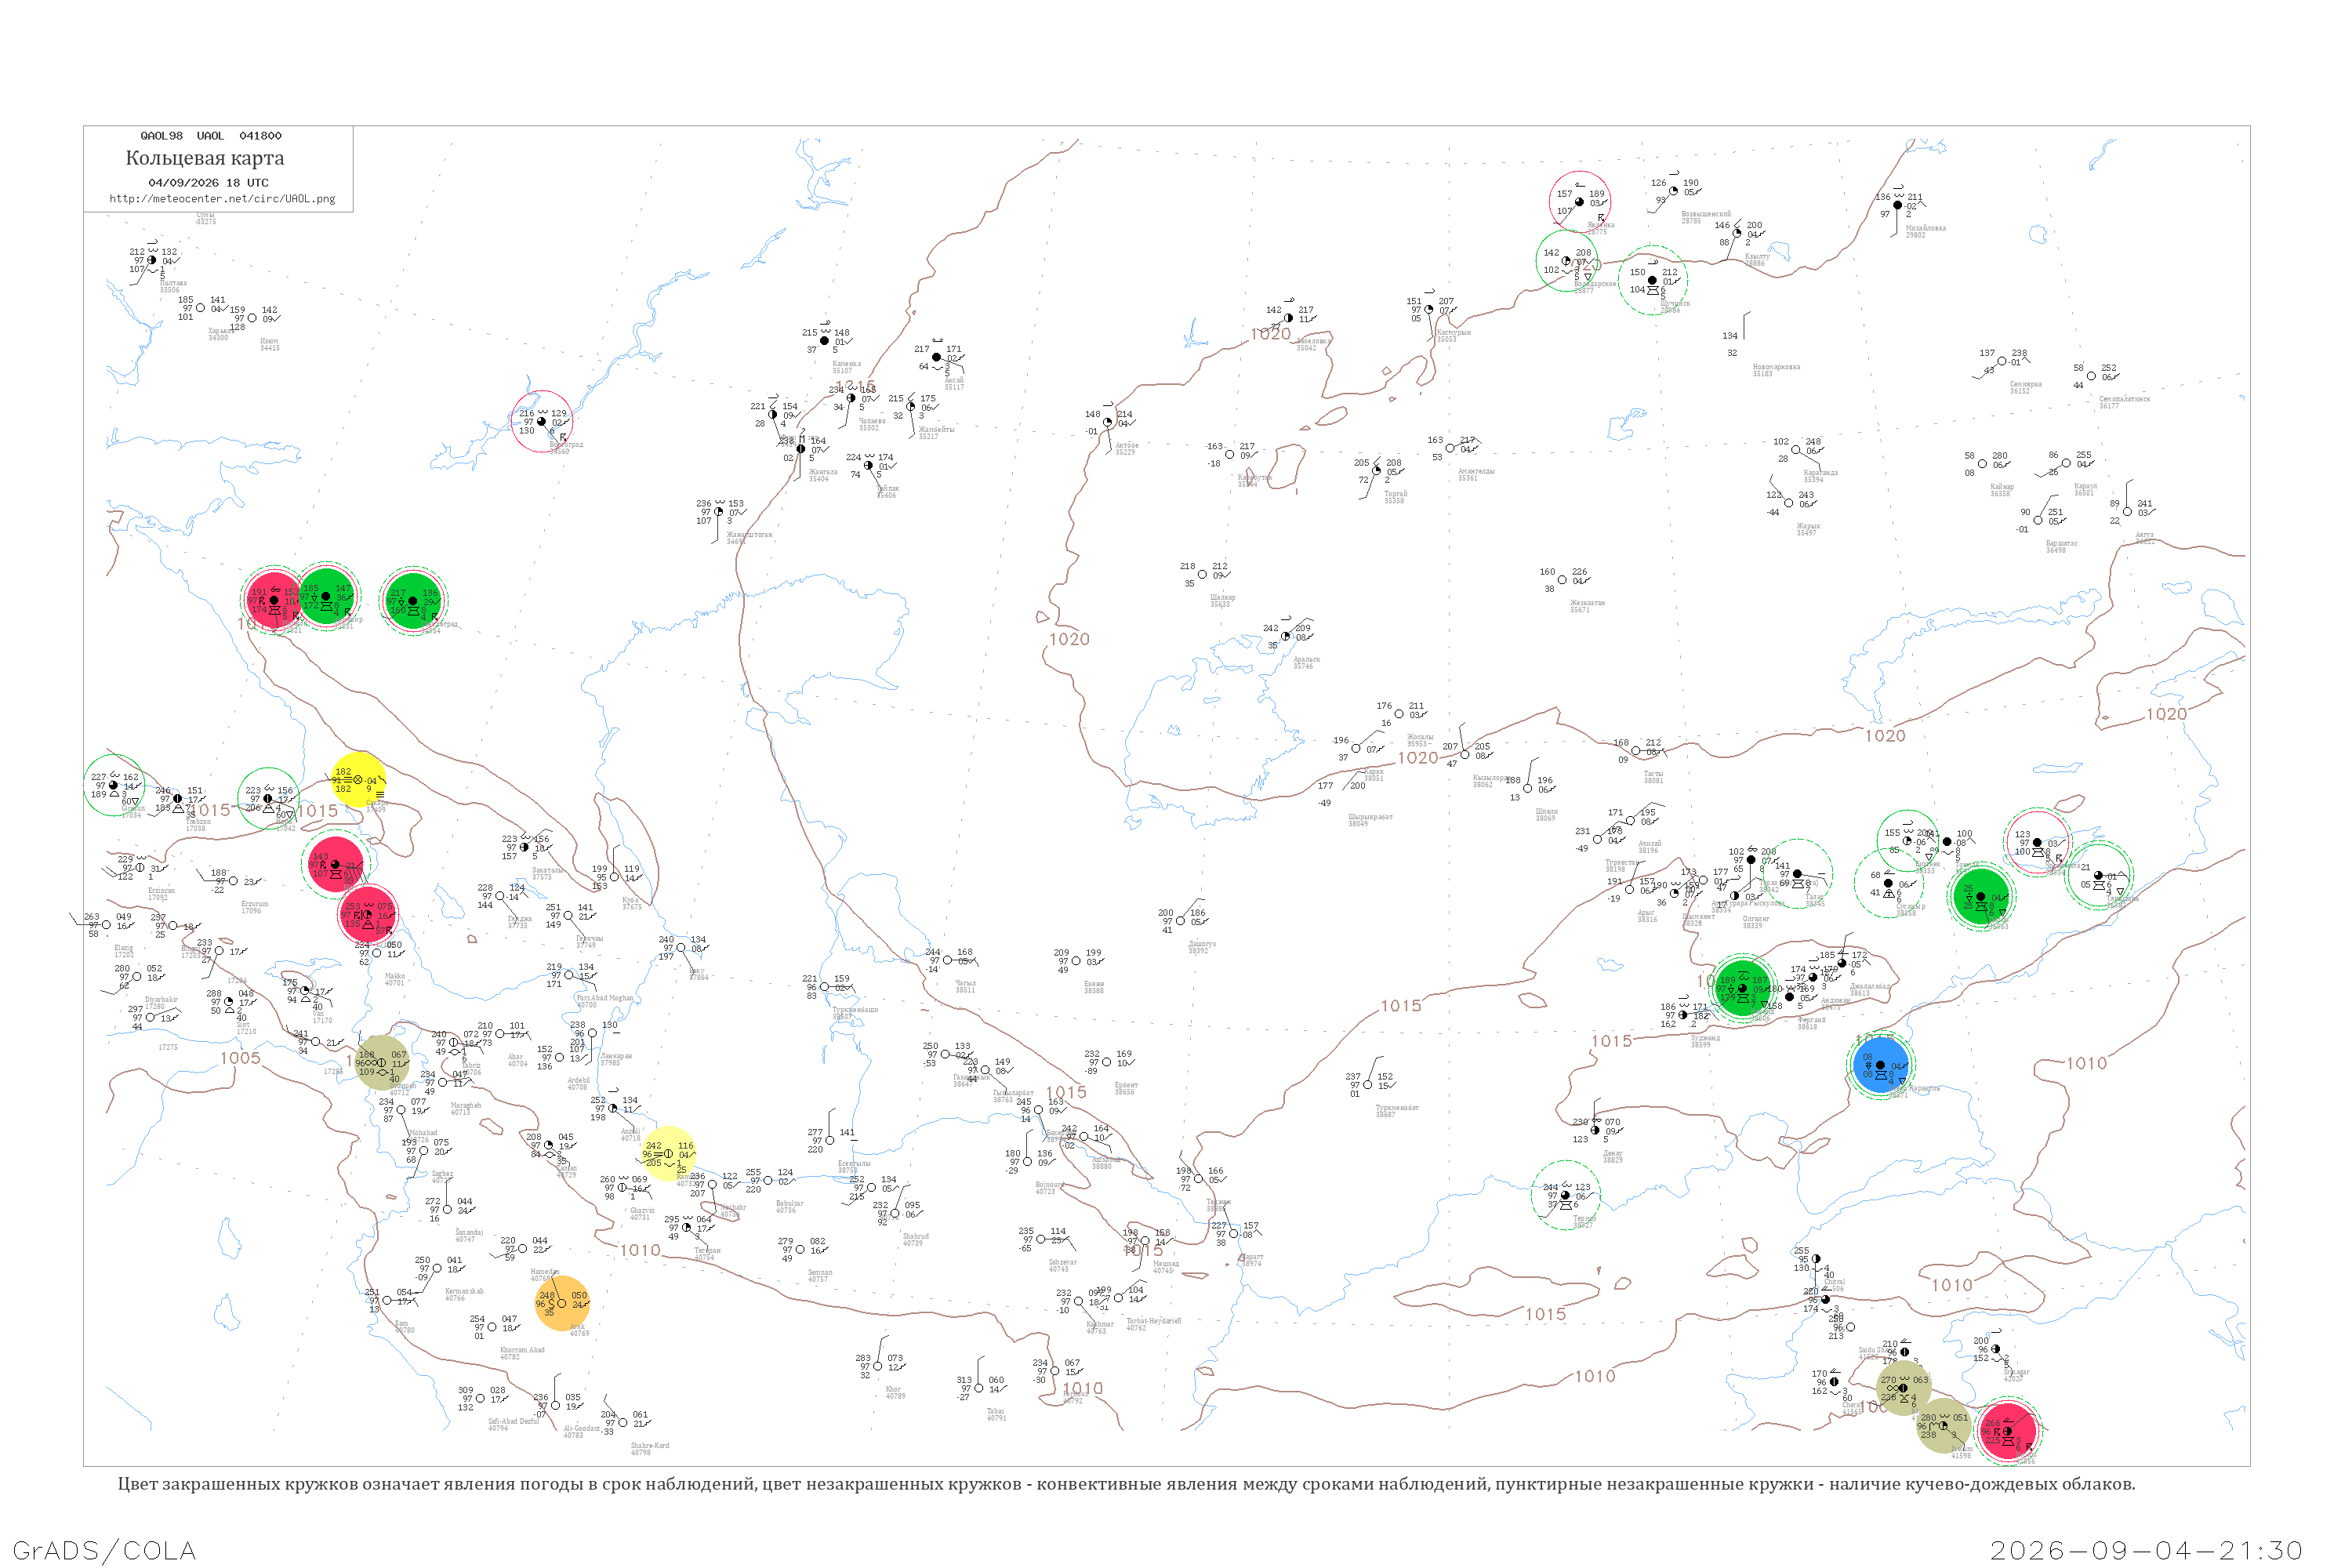Click the Russian legend caption below map
Viewport: 2352px width, 1568px height.
(x=1126, y=1484)
